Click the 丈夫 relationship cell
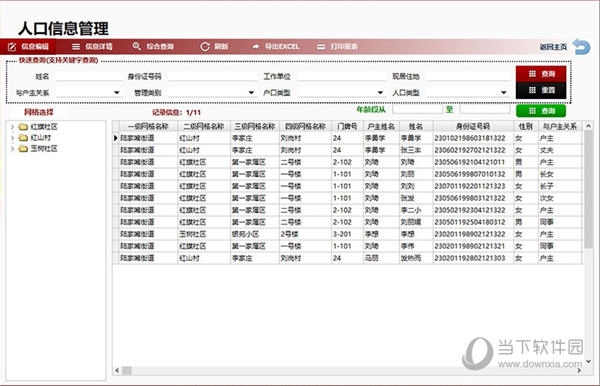Viewport: 600px width, 386px height. pyautogui.click(x=560, y=150)
